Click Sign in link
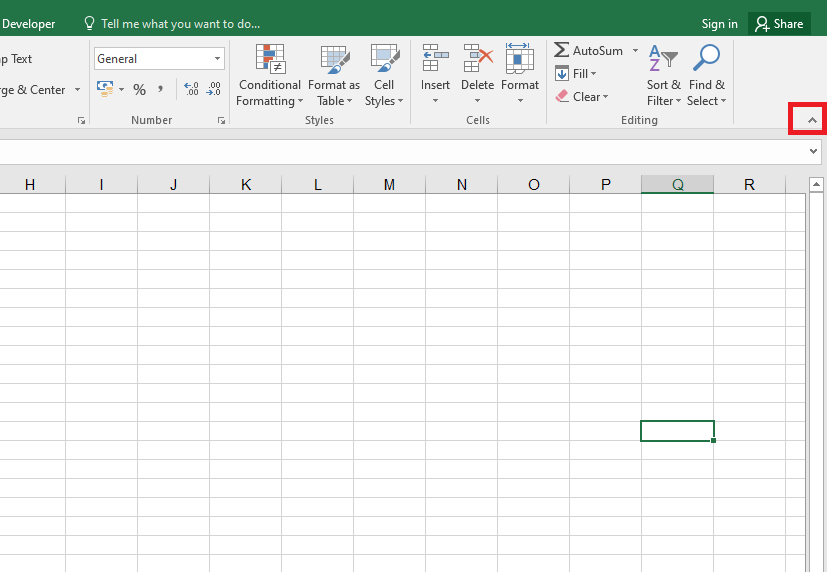The width and height of the screenshot is (827, 572). coord(719,24)
